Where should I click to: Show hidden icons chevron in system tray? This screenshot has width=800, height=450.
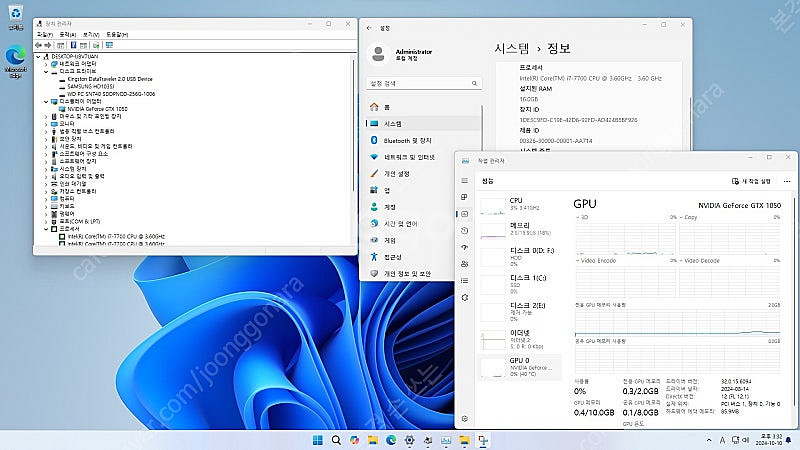coord(709,440)
